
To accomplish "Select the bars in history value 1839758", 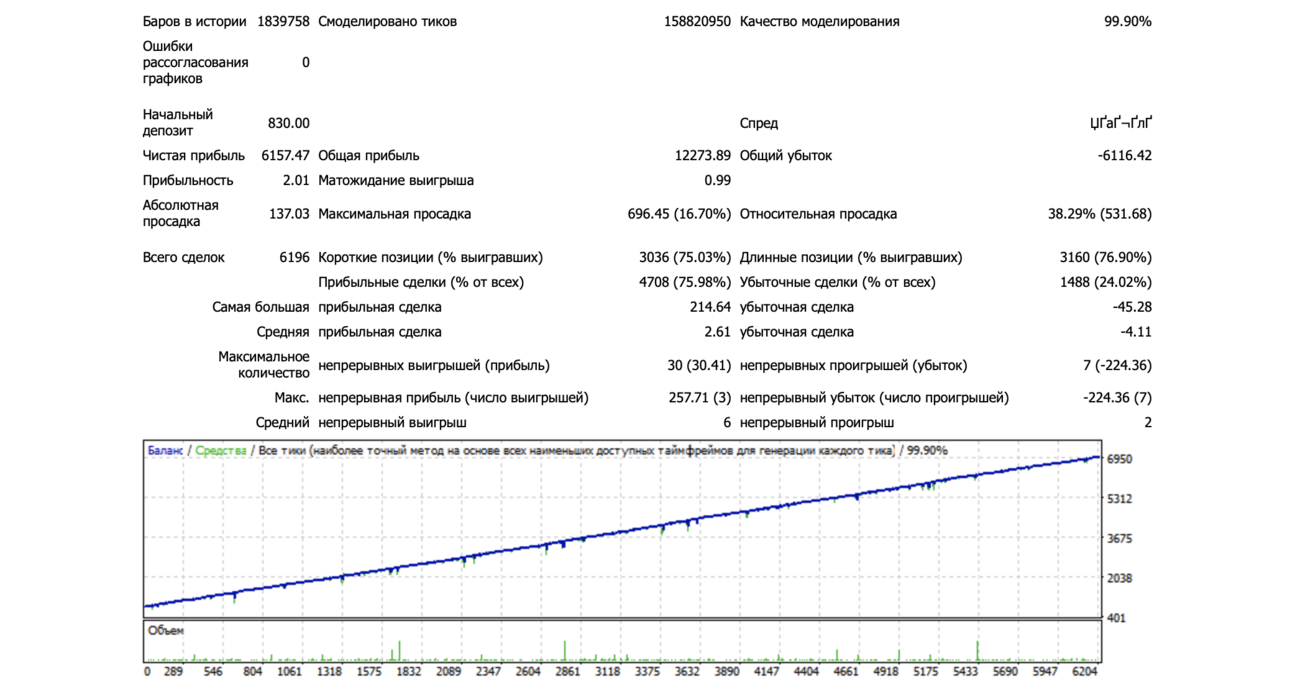I will [x=283, y=21].
